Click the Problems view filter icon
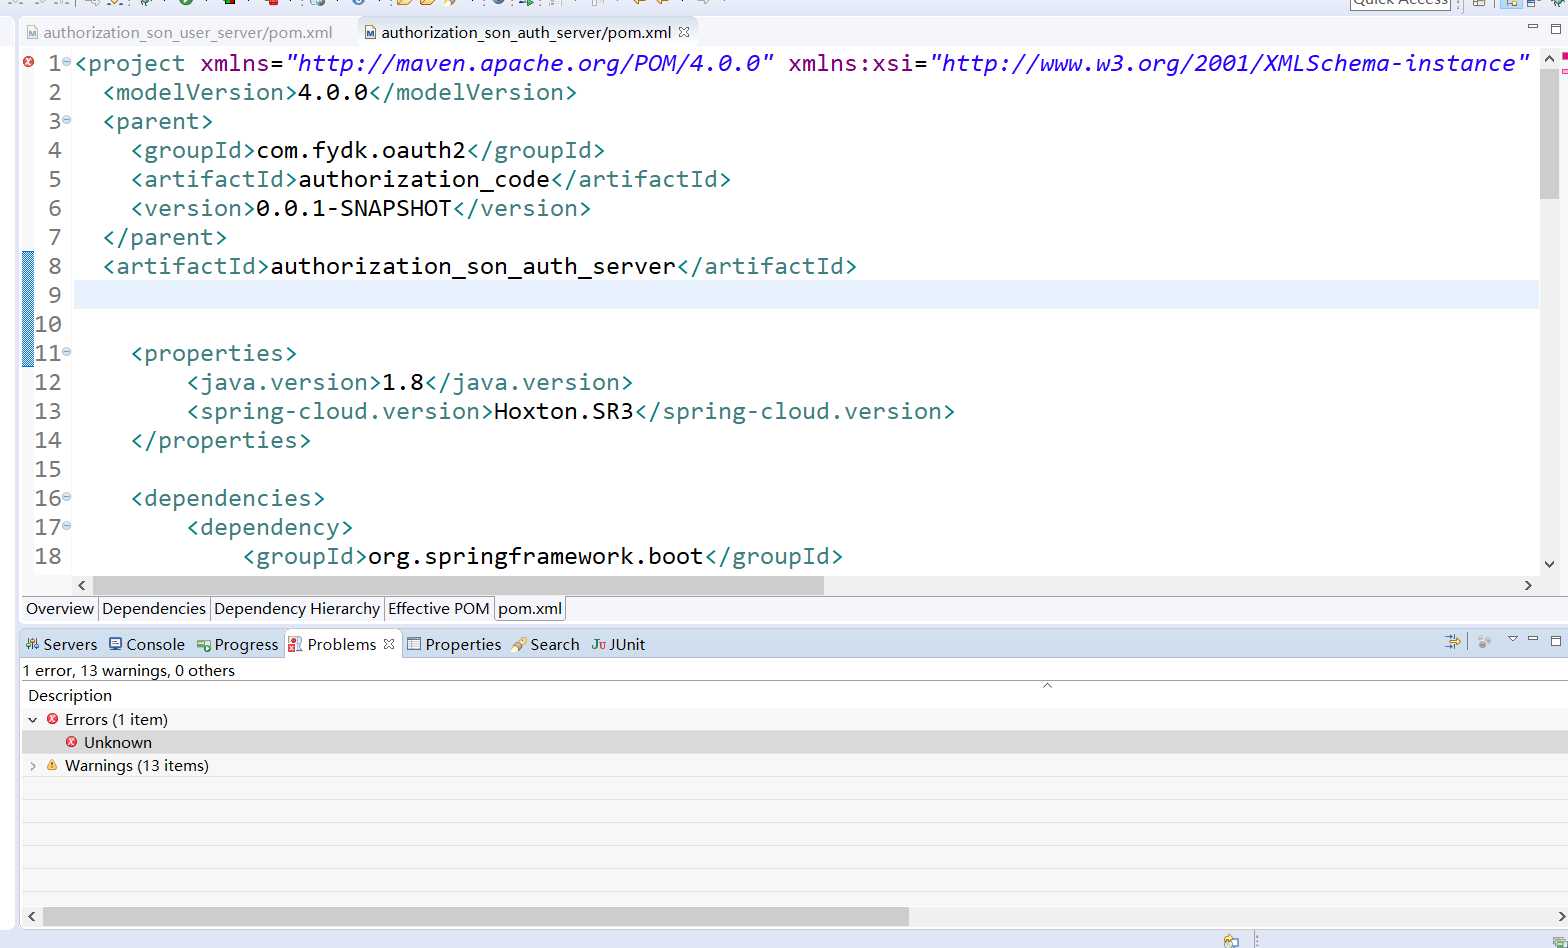Screen dimensions: 1568x948 pos(1453,642)
